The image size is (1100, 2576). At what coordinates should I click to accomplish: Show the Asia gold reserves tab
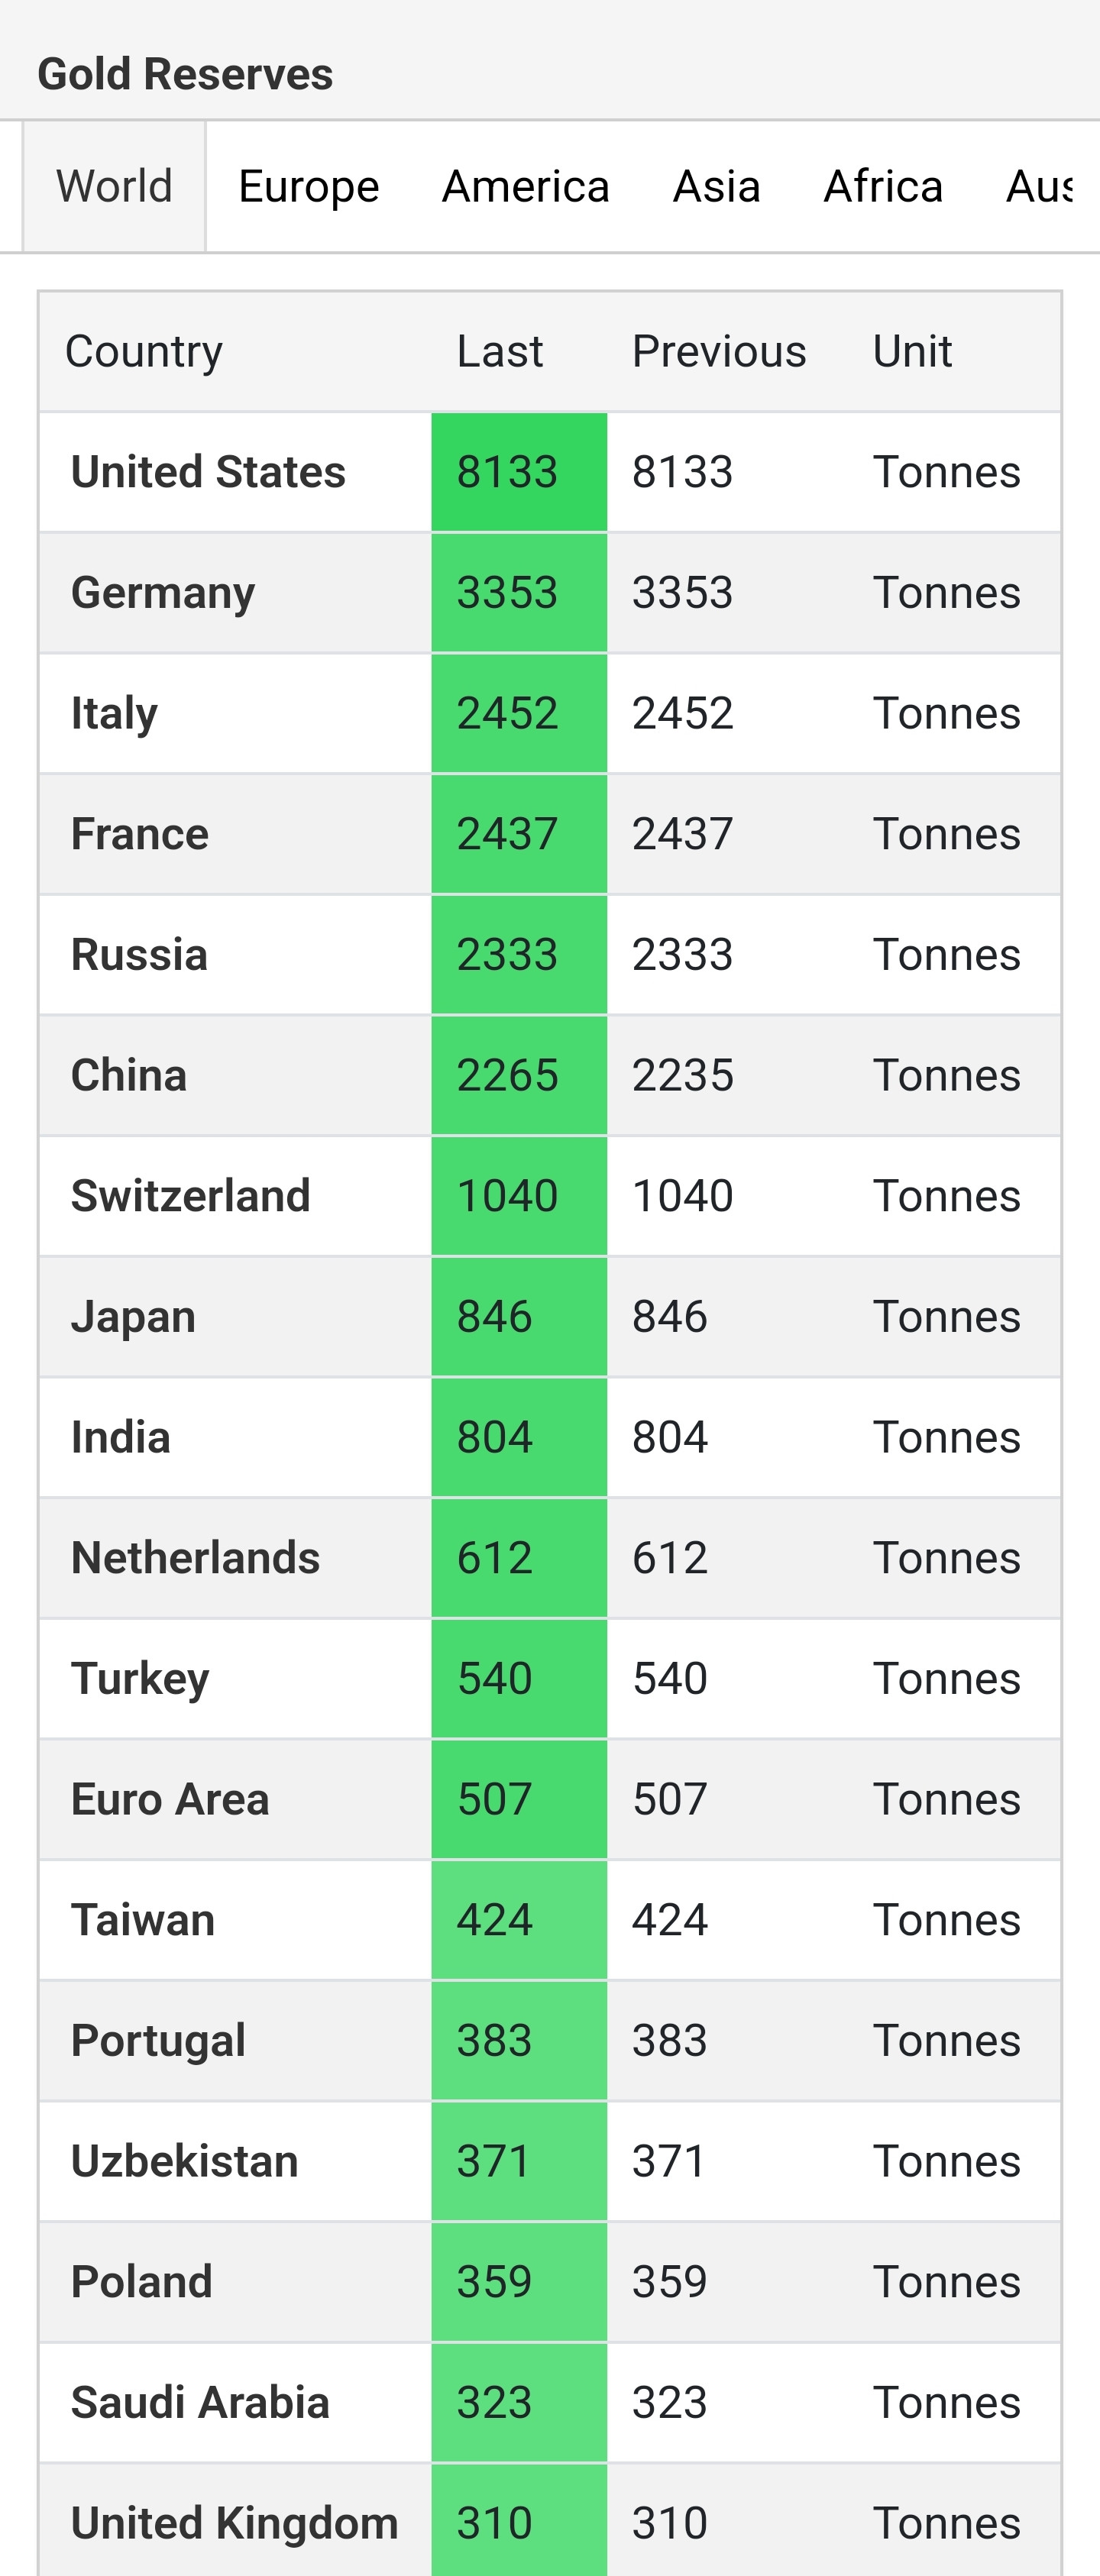[x=716, y=187]
